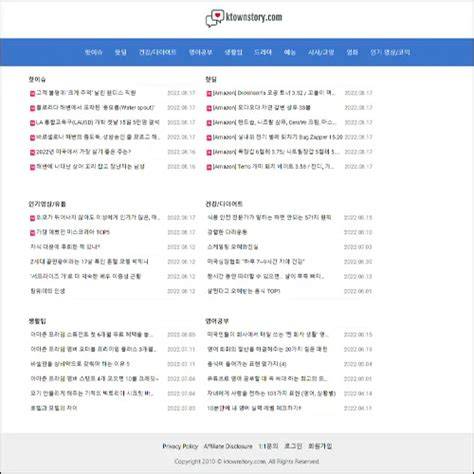Image resolution: width=474 pixels, height=474 pixels.
Task: Open the last navigation item, 인기 영상
Action: coord(390,52)
